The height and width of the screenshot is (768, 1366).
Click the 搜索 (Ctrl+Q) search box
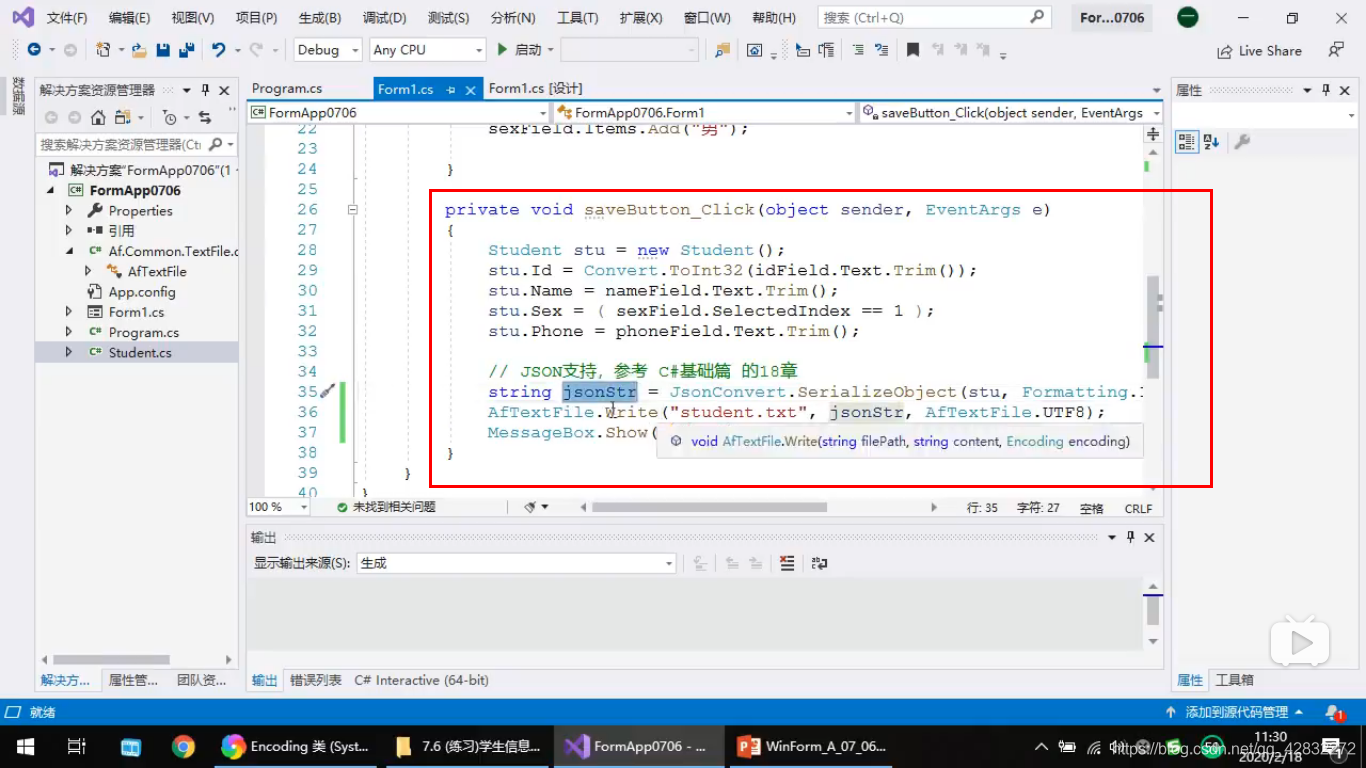(x=934, y=17)
